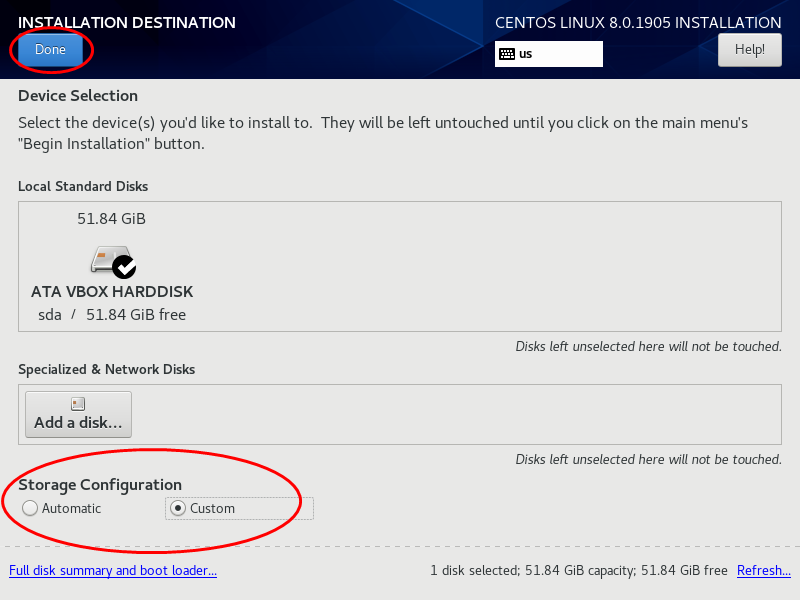Click the keyboard icon beside the us layout
The image size is (800, 600).
(x=507, y=54)
